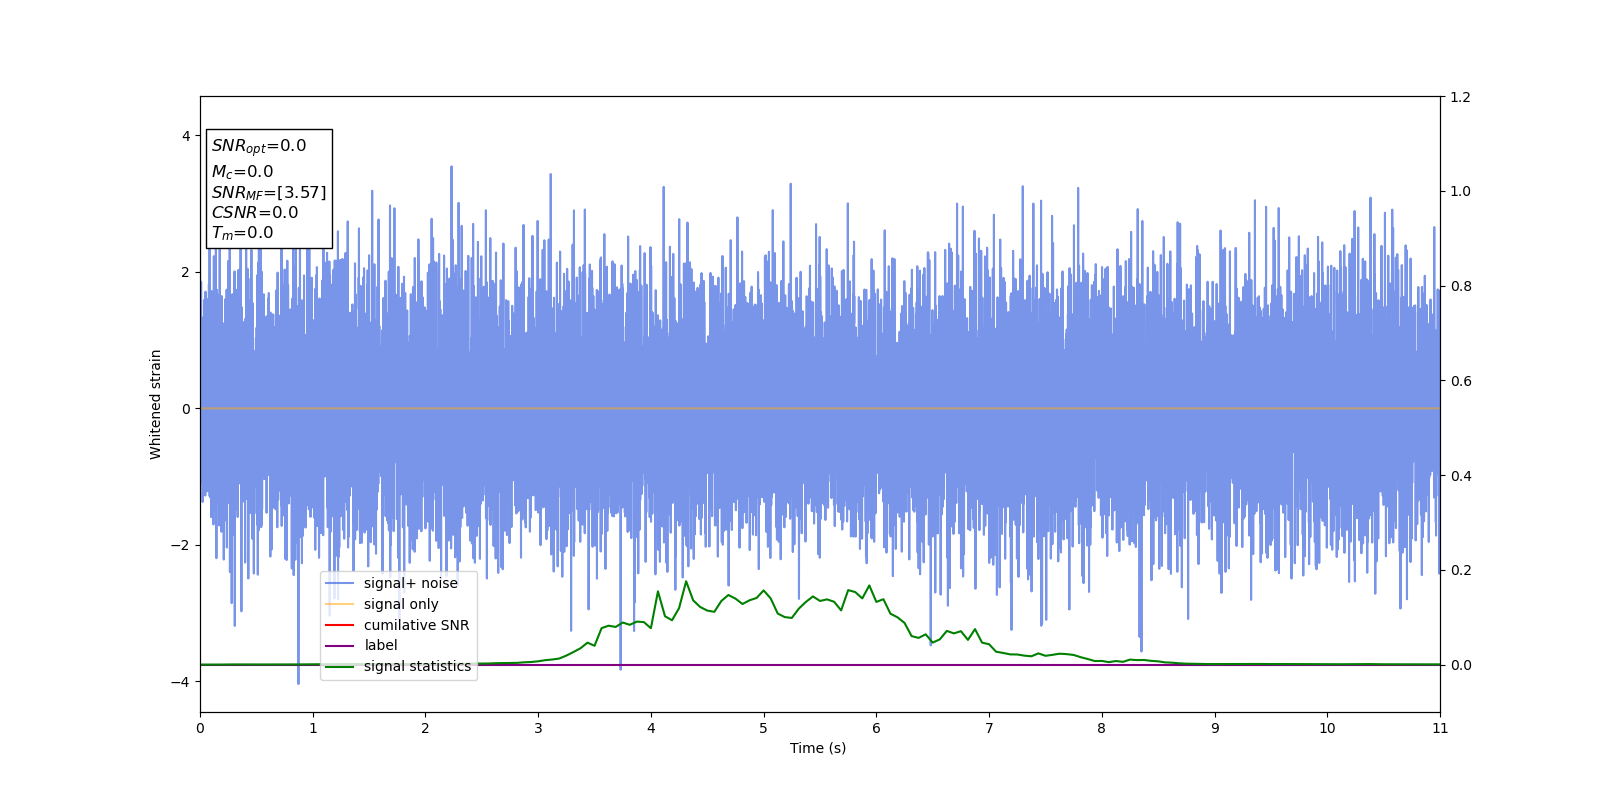Click the SNRopt=0.0 annotation text
This screenshot has height=800, width=1600.
point(259,146)
